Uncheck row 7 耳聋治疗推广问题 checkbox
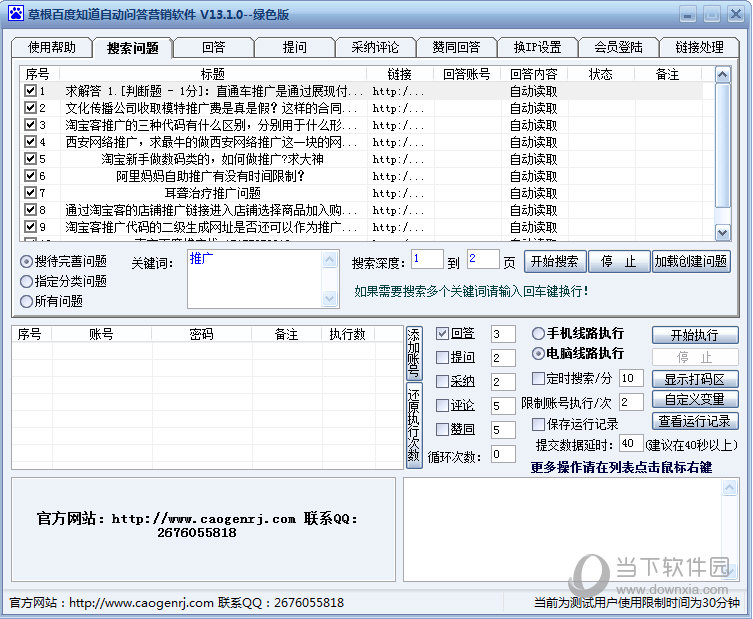The height and width of the screenshot is (619, 753). coord(30,193)
